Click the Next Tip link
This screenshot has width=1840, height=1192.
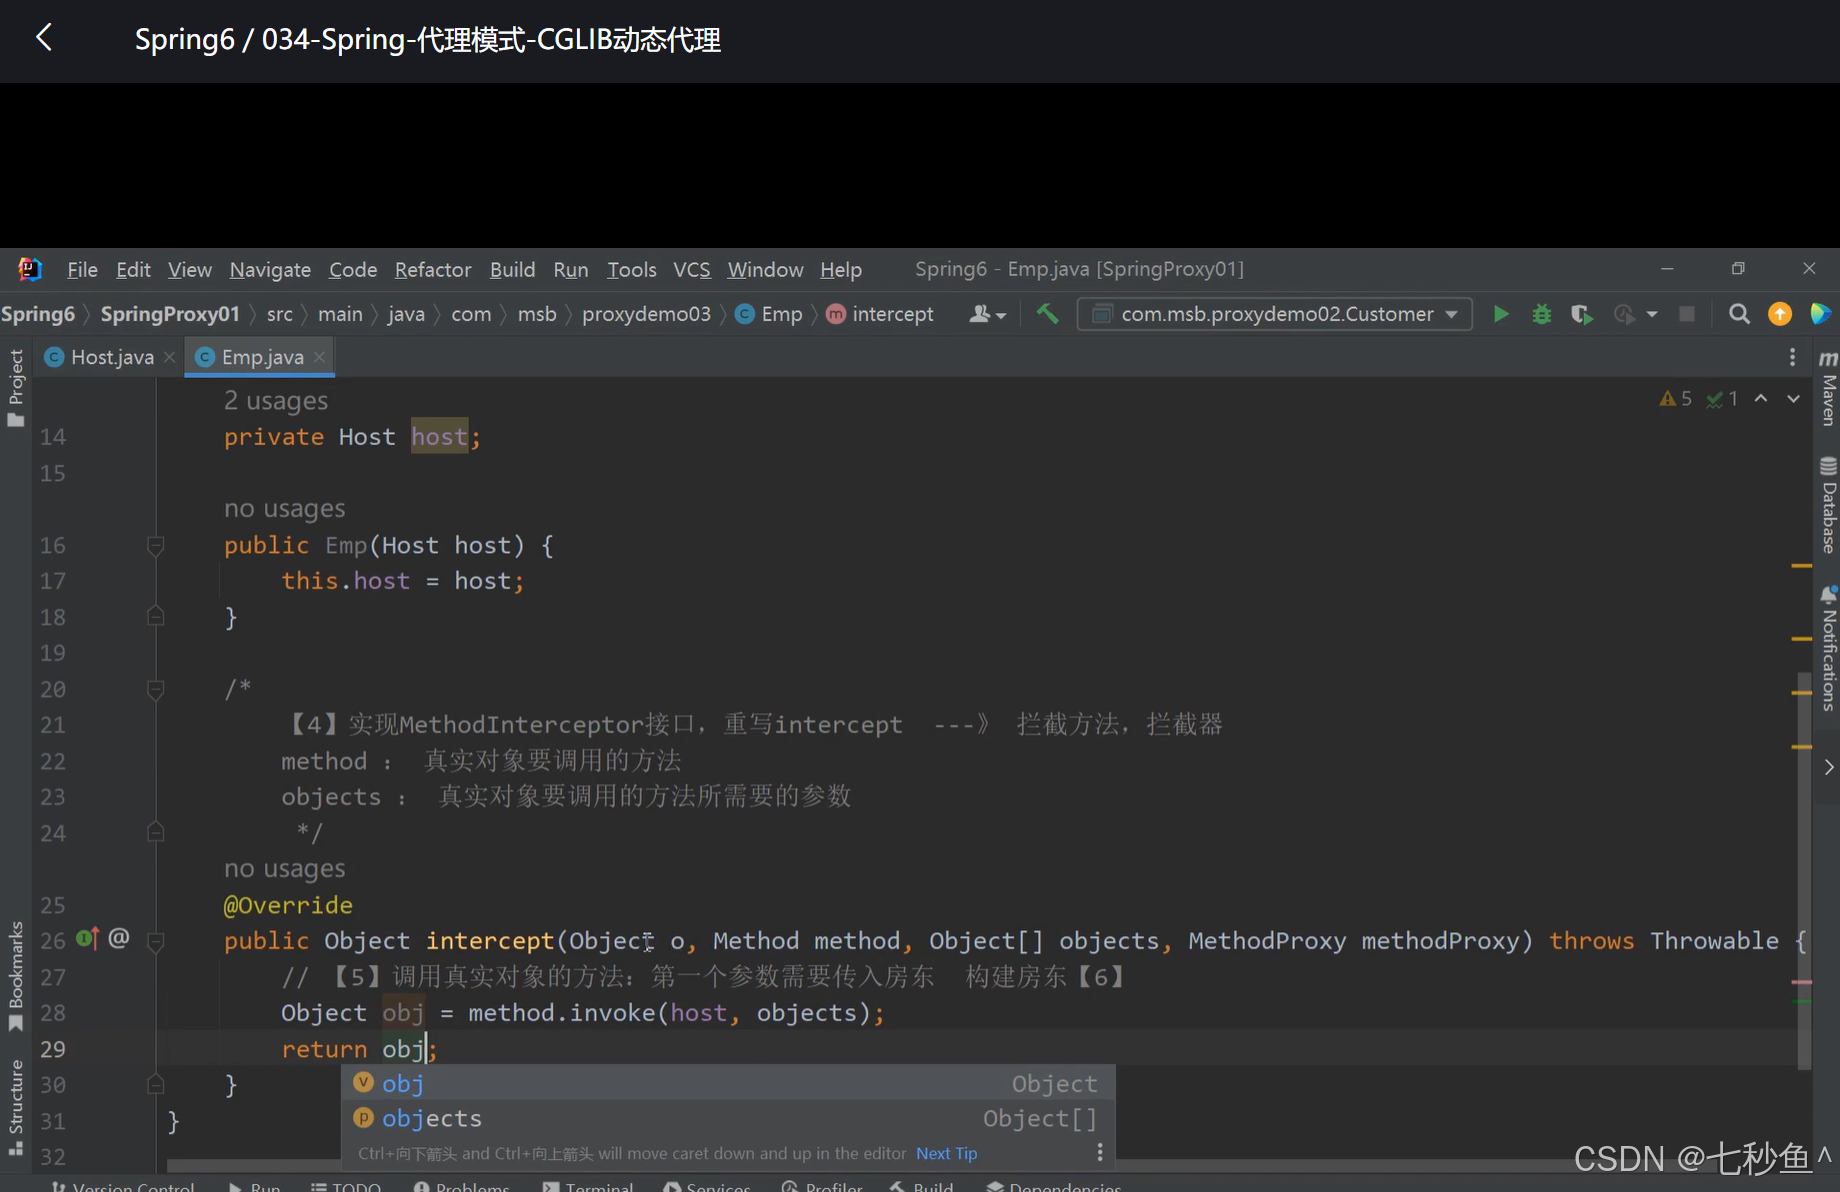point(946,1153)
